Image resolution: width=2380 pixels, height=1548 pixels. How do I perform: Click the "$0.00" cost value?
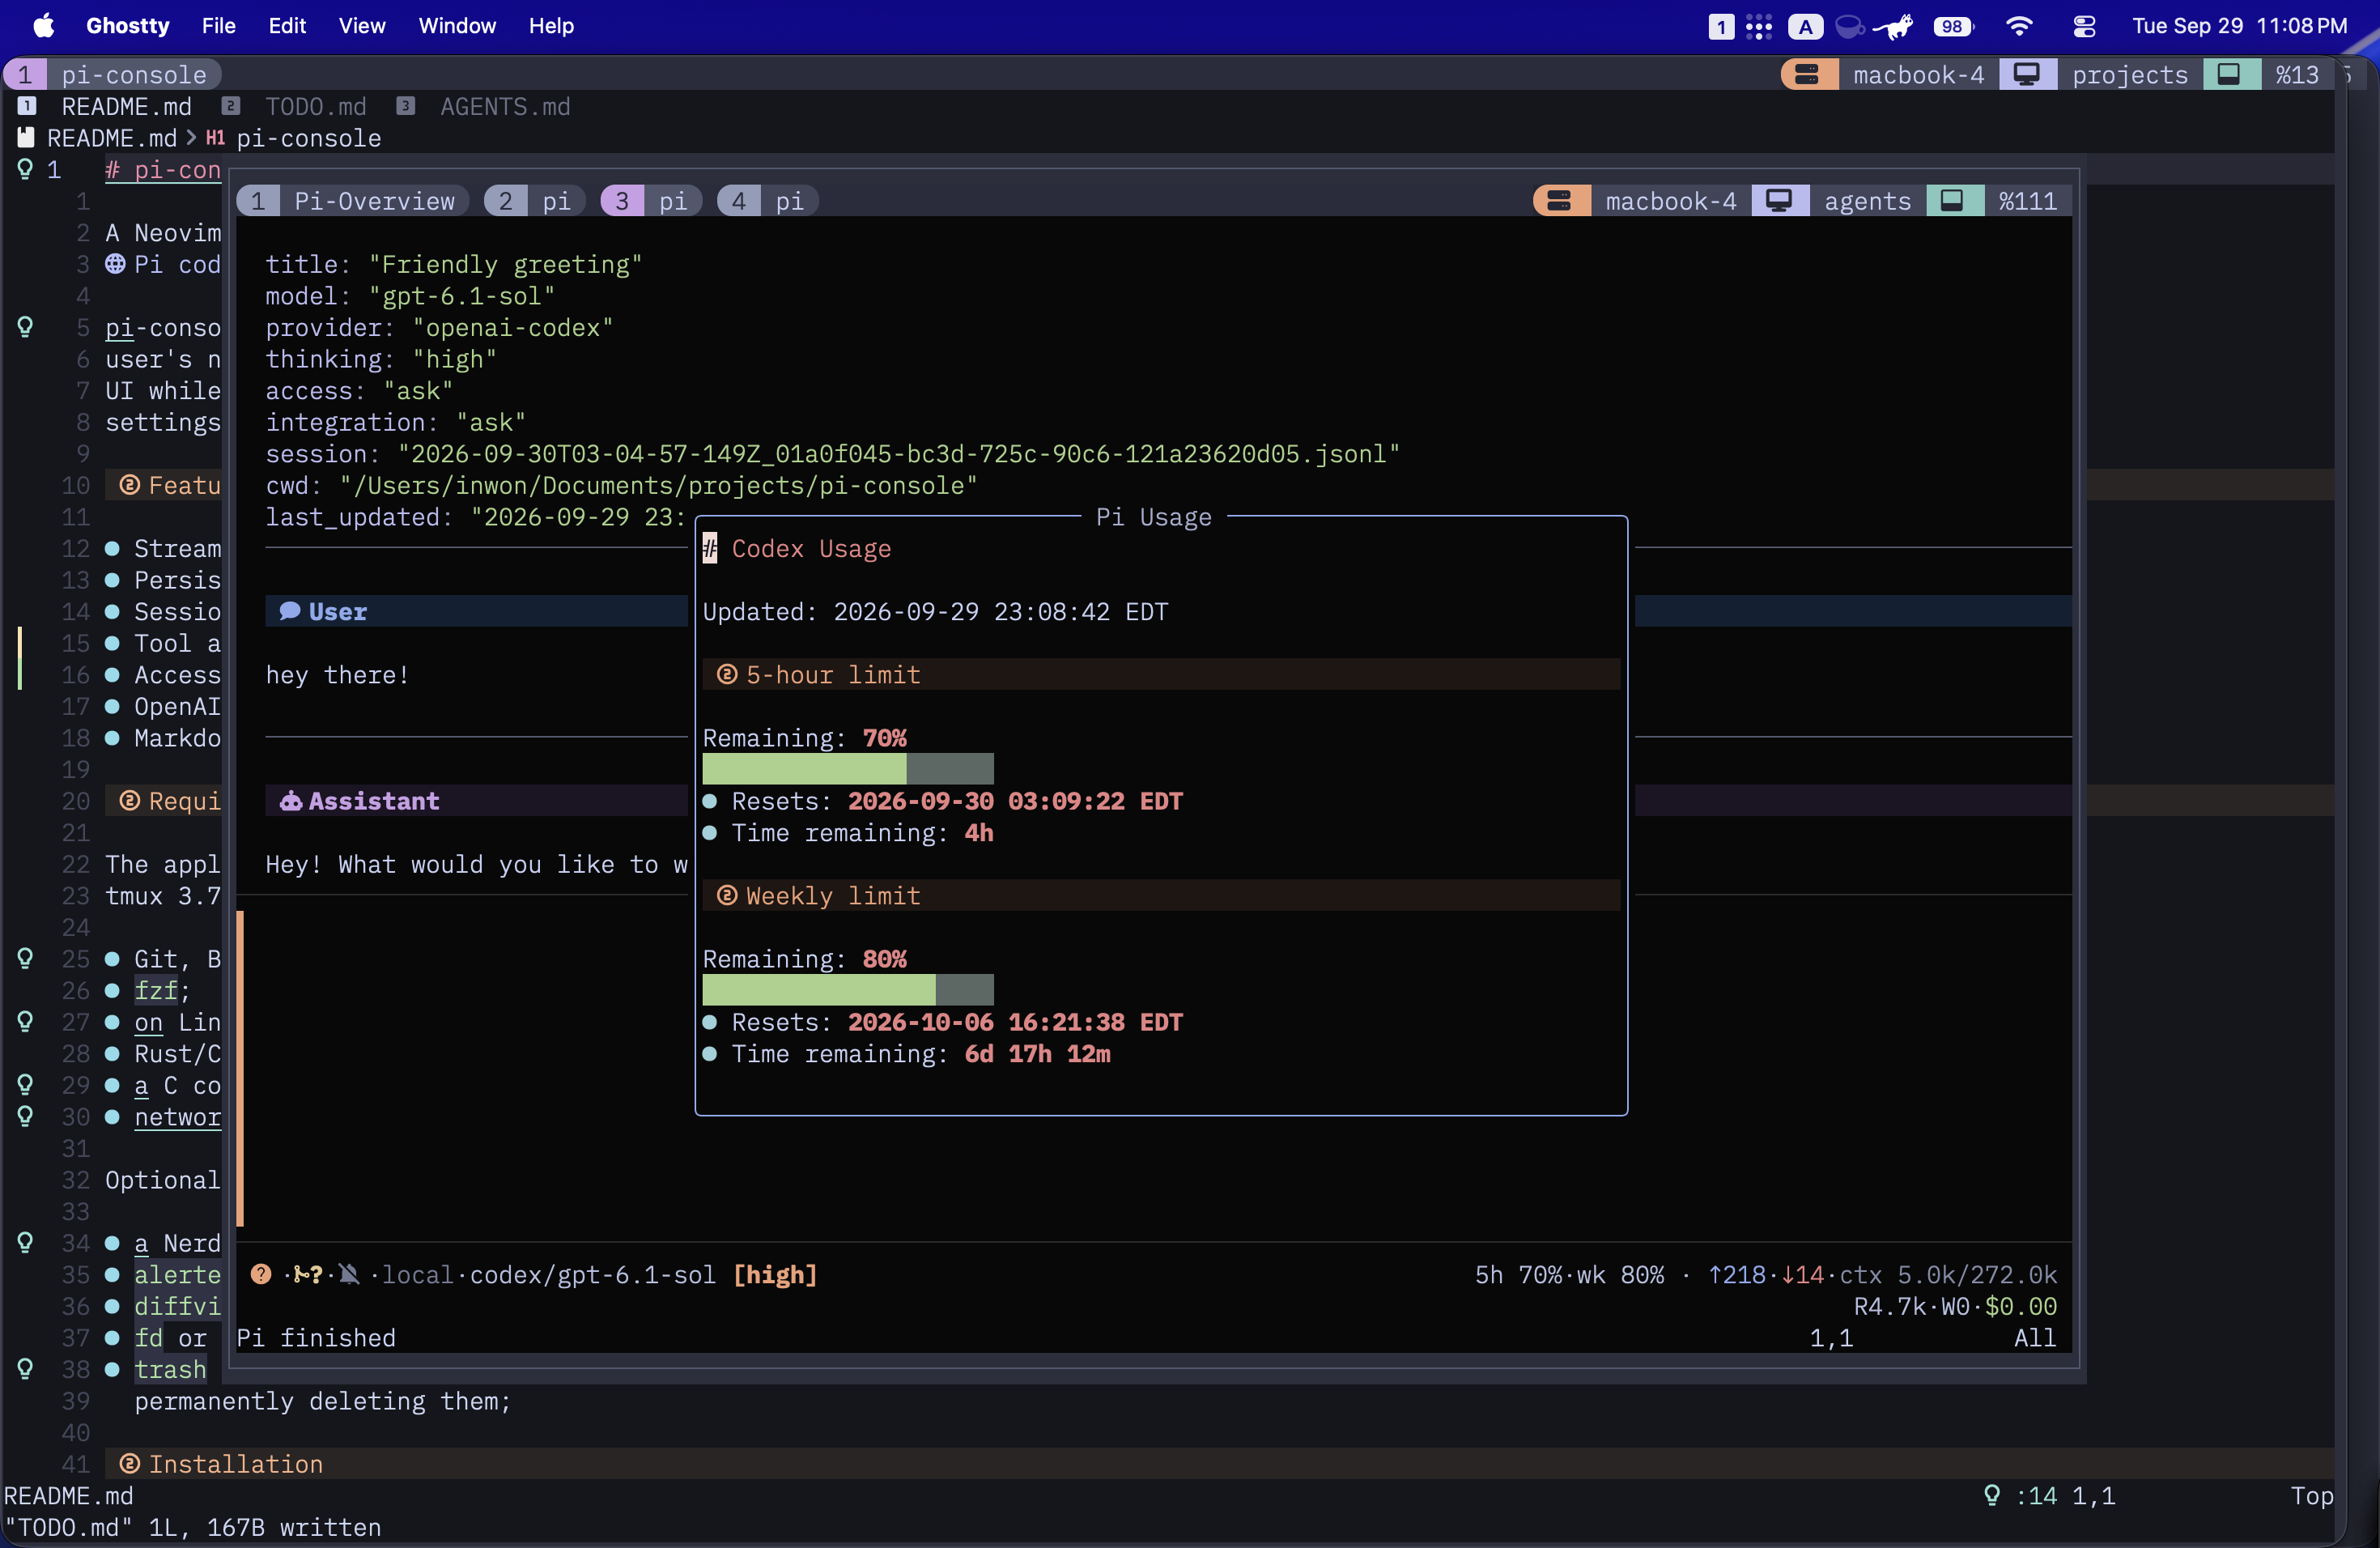[2021, 1306]
